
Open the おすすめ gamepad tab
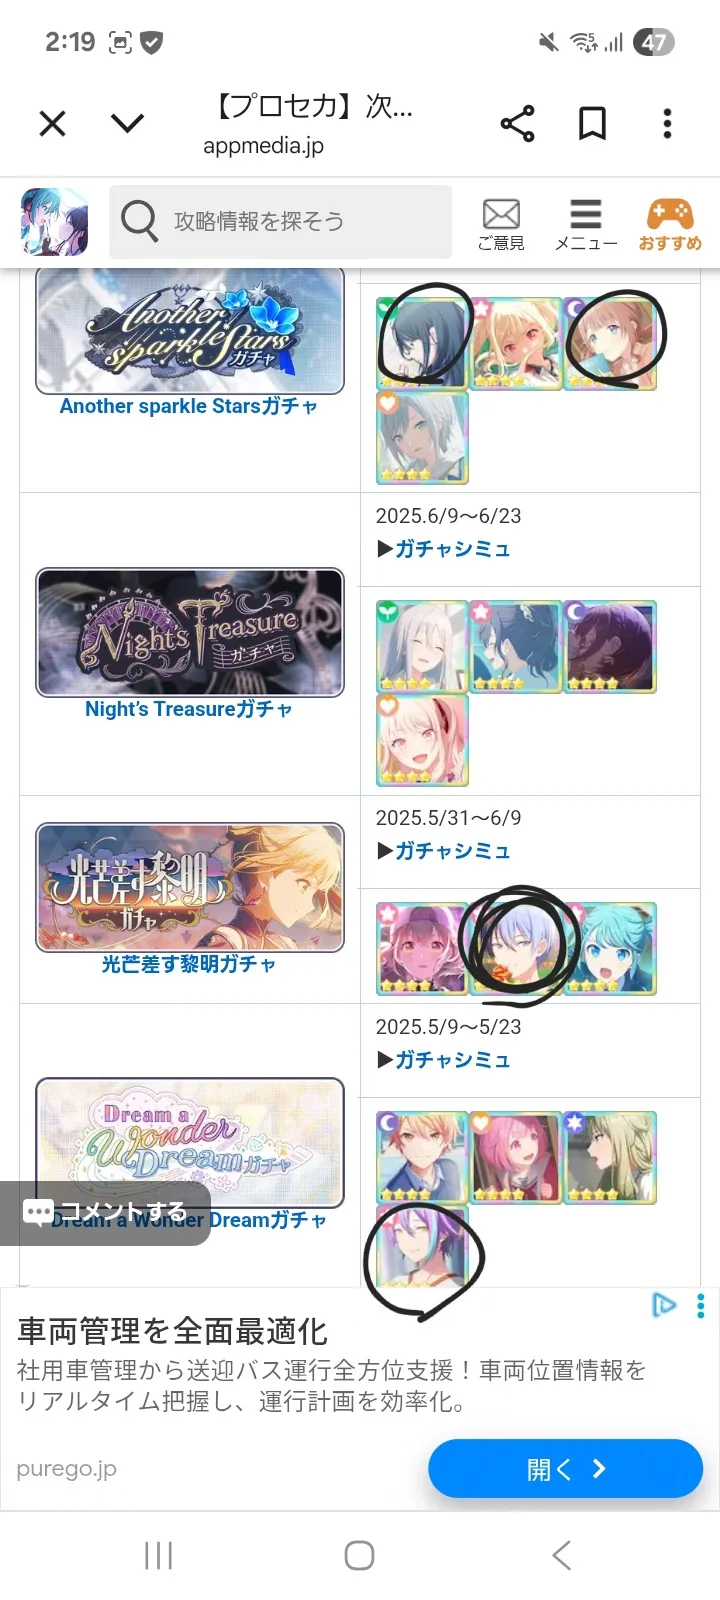670,224
